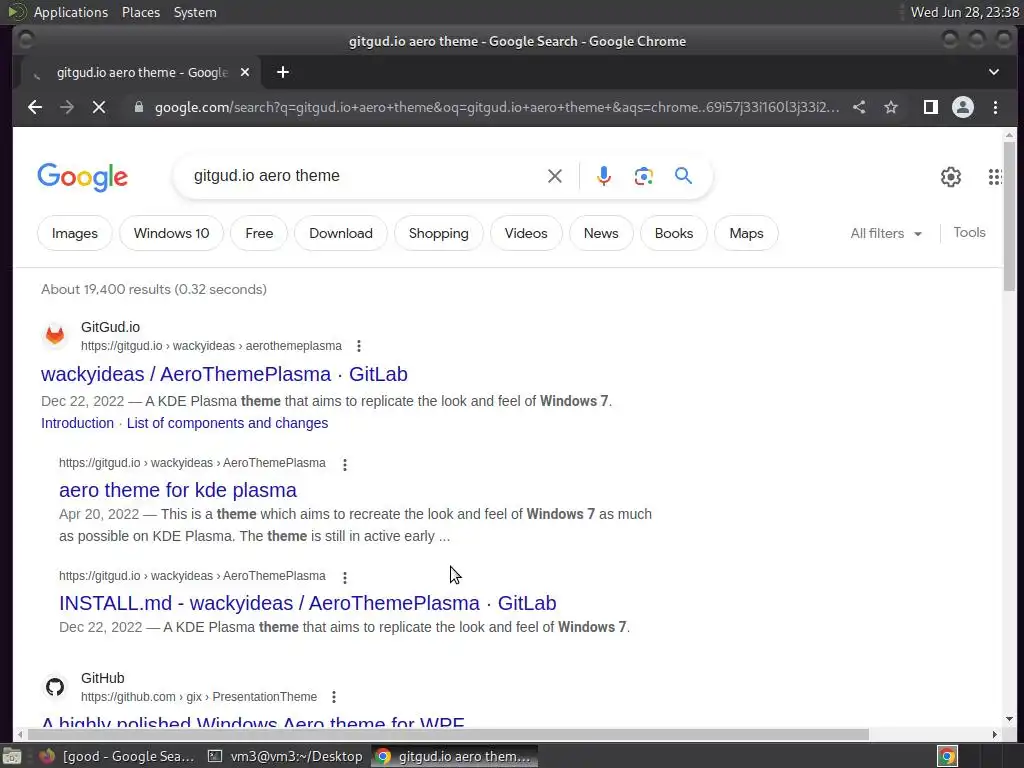Submit search with magnifier icon
Viewport: 1024px width, 768px height.
pyautogui.click(x=683, y=176)
